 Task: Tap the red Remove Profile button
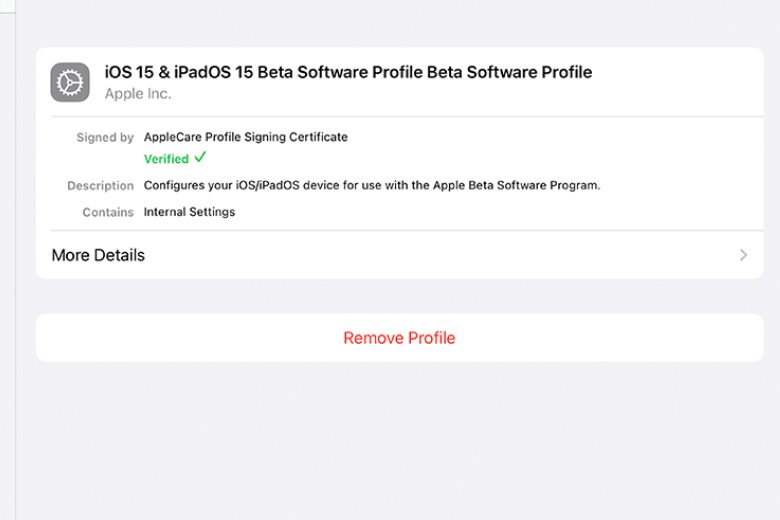pyautogui.click(x=399, y=338)
